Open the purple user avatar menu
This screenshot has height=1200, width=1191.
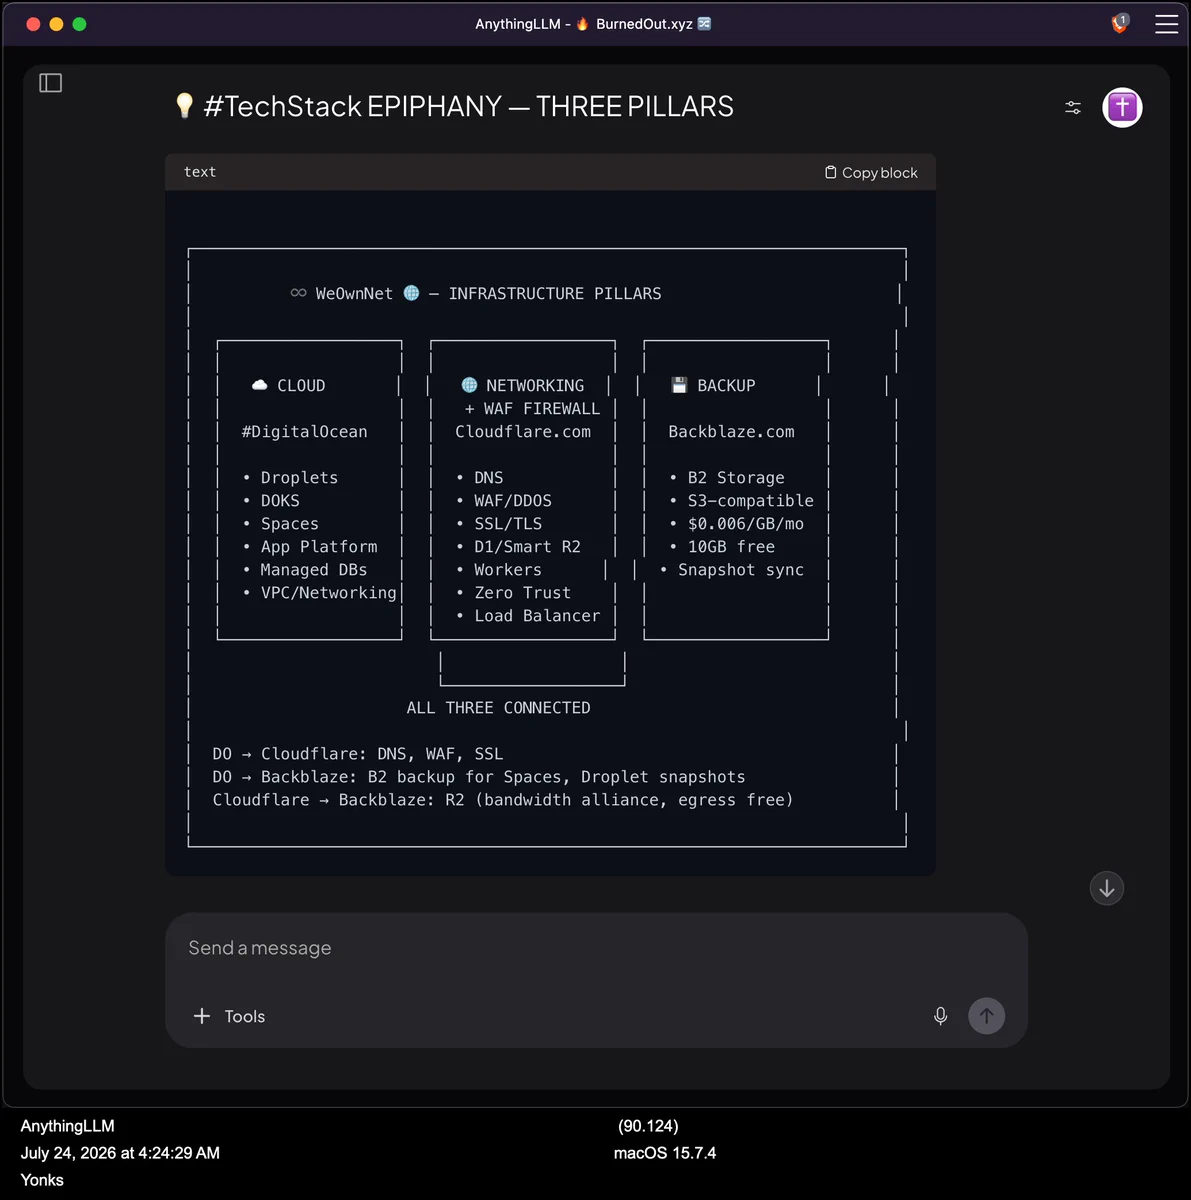point(1122,107)
